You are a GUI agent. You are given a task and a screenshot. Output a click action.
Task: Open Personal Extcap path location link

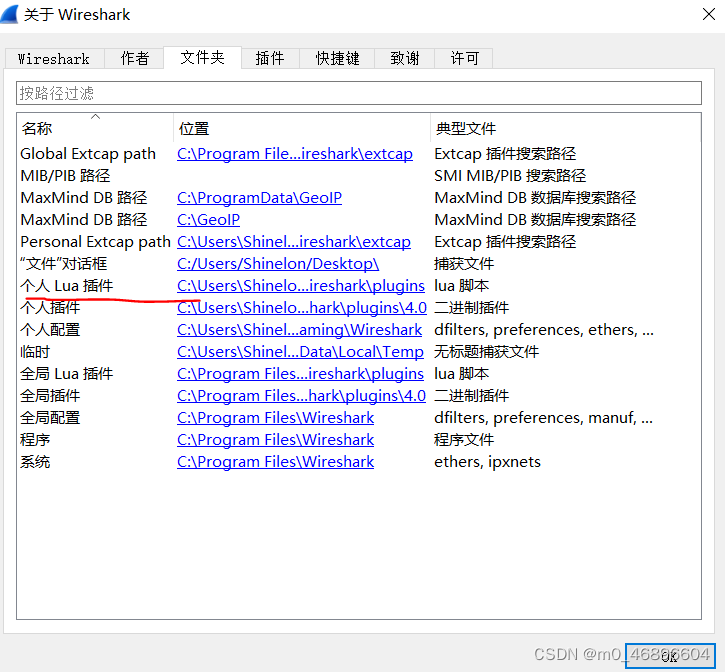coord(294,241)
